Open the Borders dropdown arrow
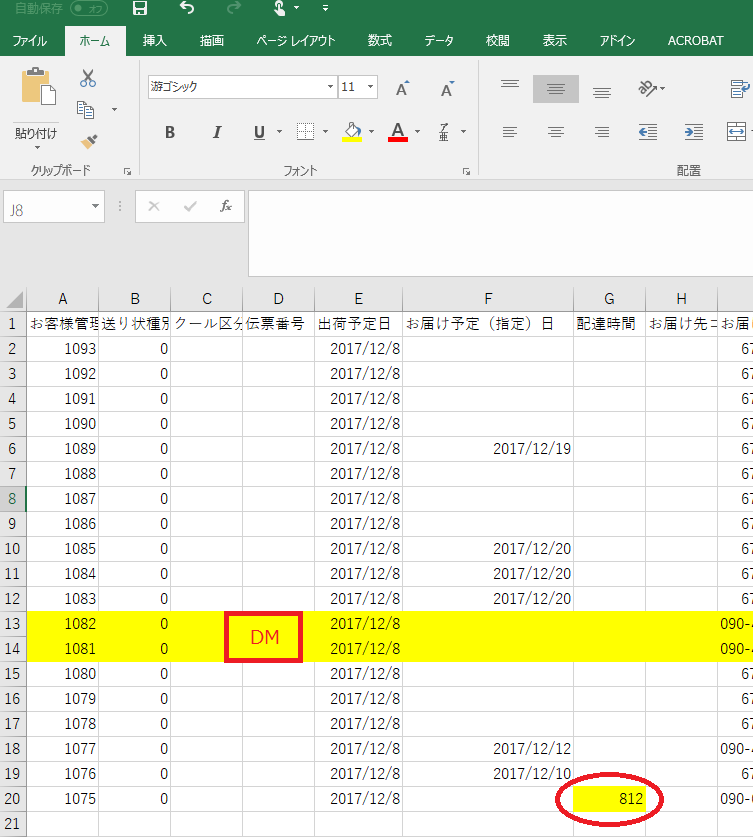Screen dimensions: 753x837 point(326,131)
